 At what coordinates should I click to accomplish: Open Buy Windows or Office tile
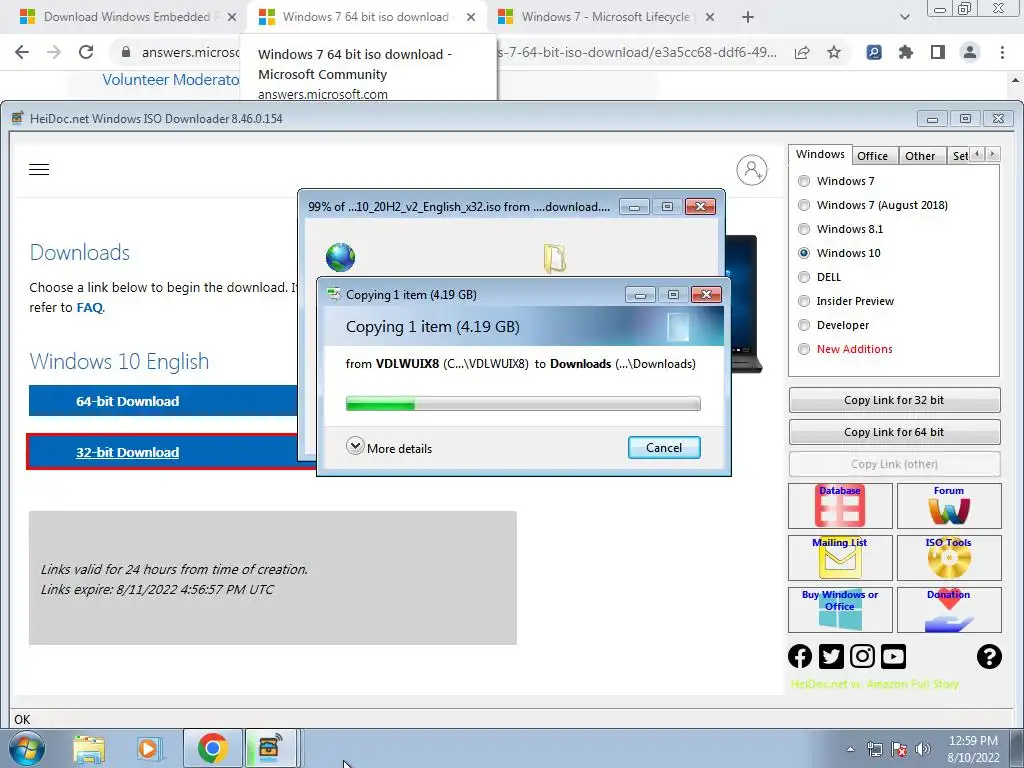coord(840,610)
